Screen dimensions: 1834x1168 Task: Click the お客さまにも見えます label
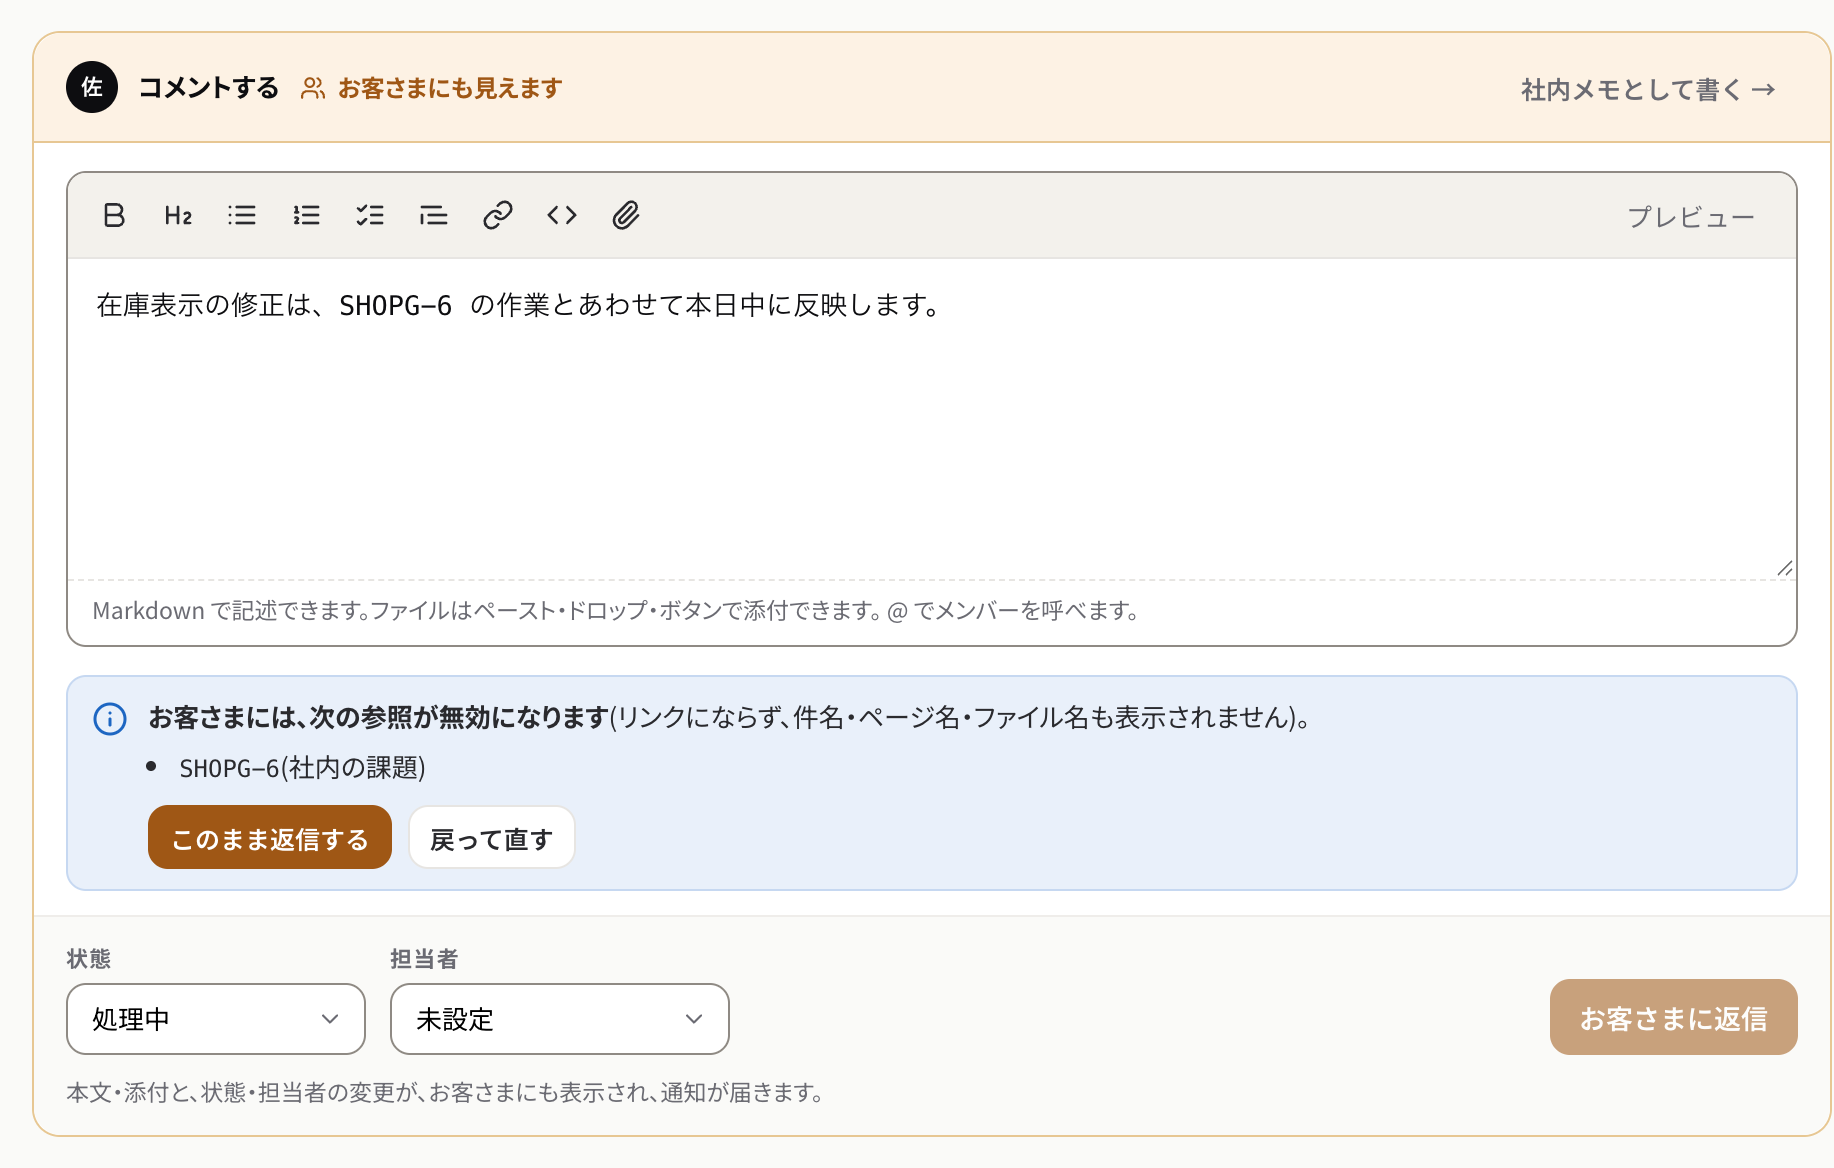[x=450, y=88]
